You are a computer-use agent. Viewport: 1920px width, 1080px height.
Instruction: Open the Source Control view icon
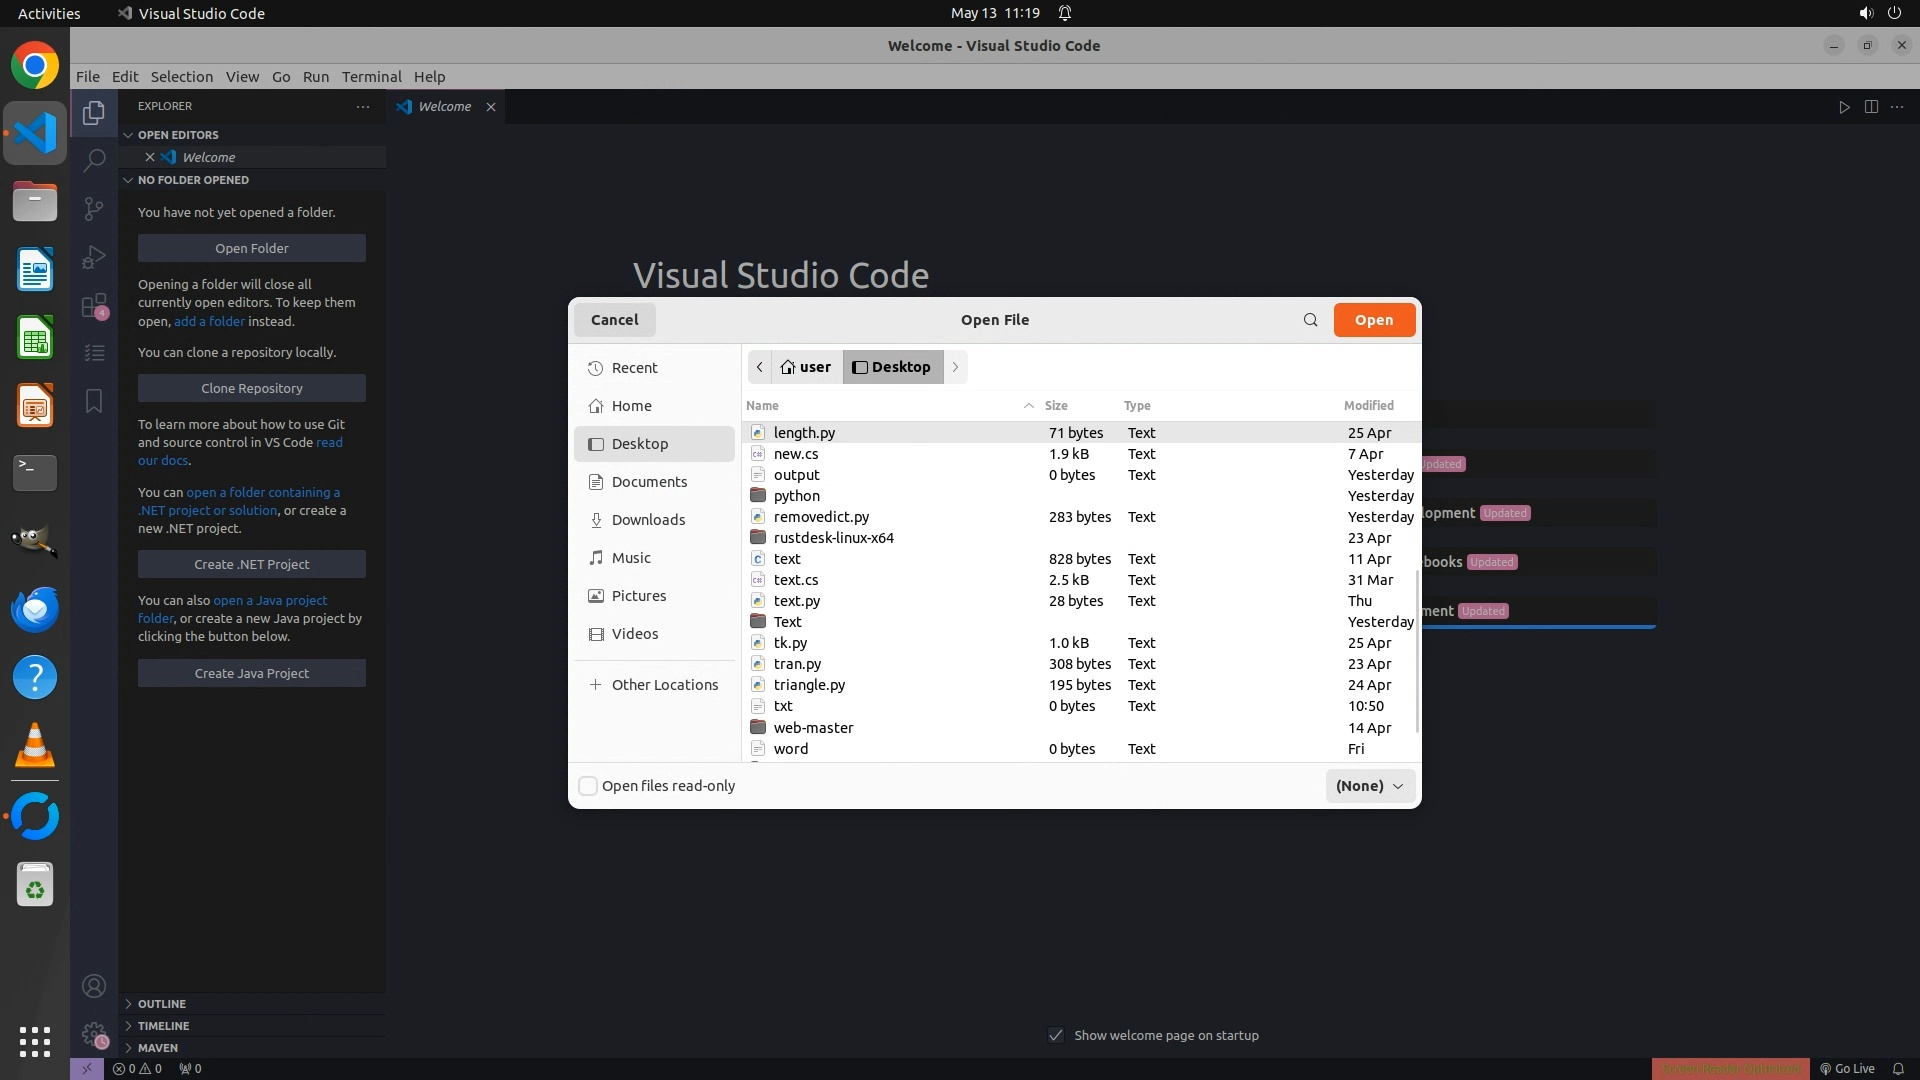tap(94, 208)
